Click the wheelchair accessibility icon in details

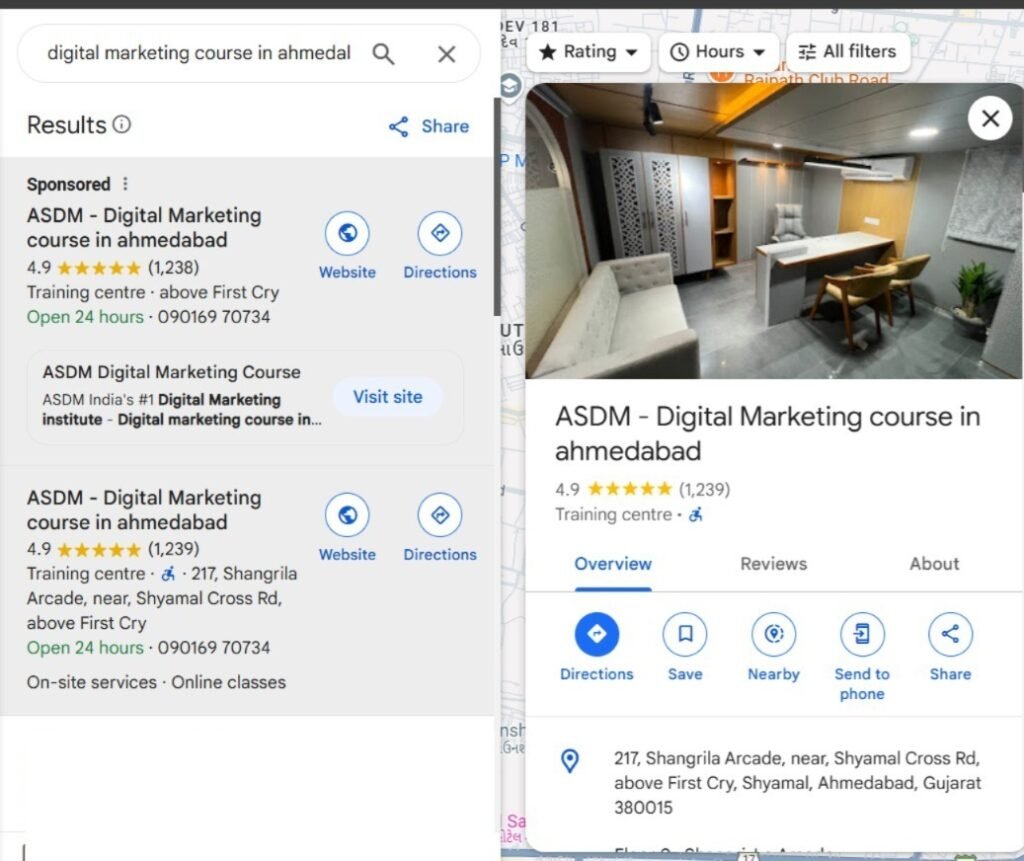tap(696, 515)
